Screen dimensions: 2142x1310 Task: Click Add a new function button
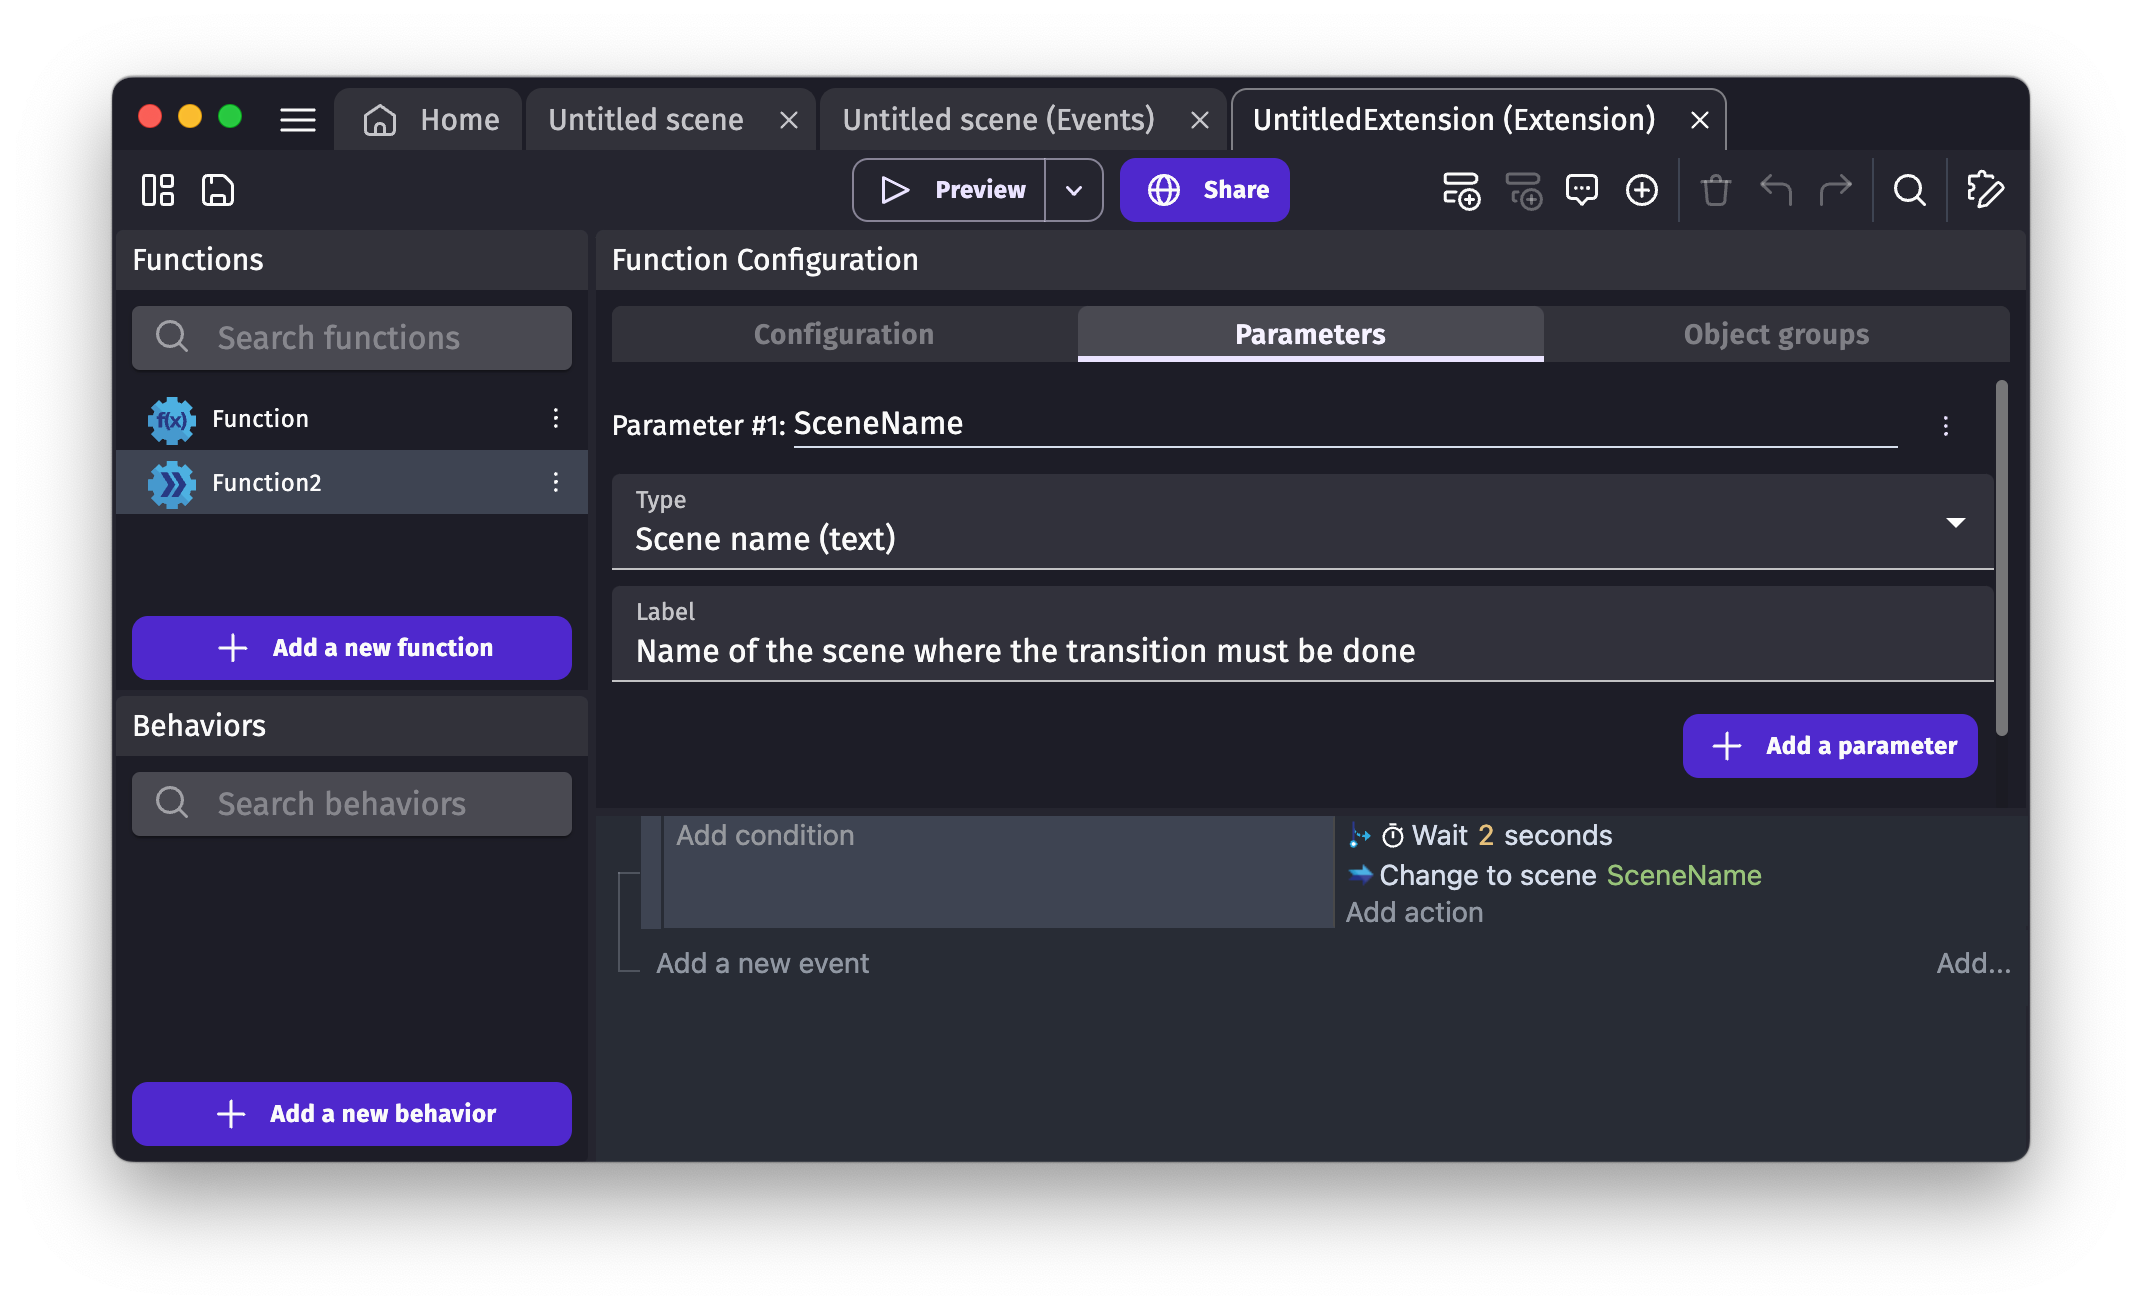pos(352,648)
